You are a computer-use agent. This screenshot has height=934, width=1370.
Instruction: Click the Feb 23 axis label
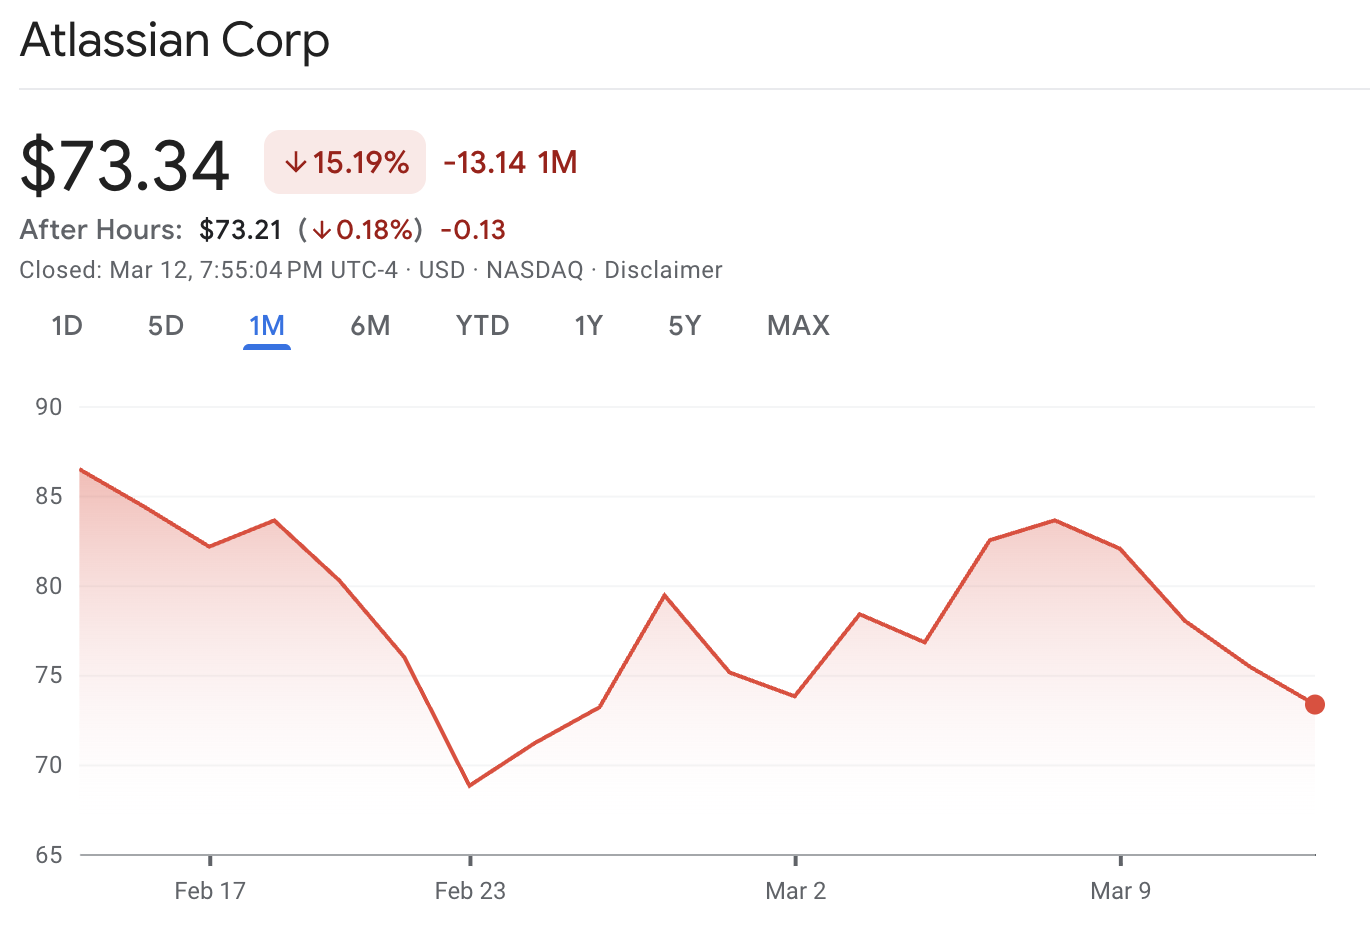tap(470, 891)
